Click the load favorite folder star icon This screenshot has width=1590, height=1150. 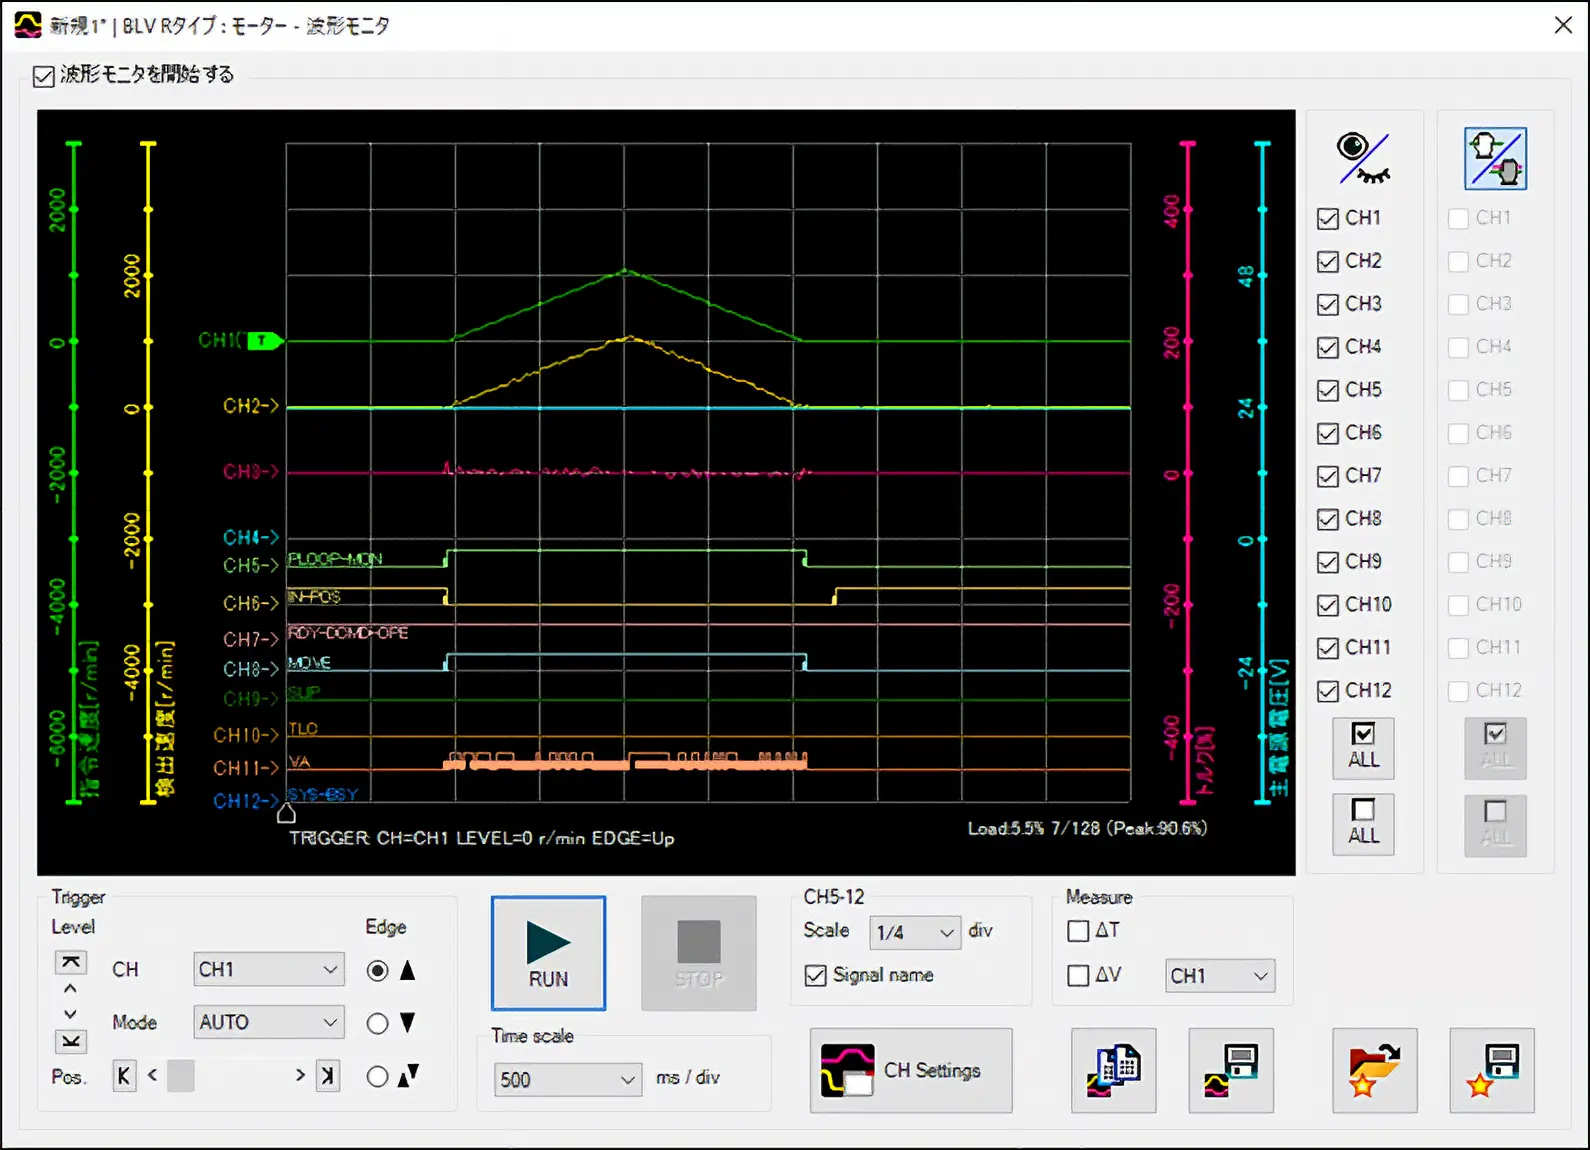[x=1374, y=1070]
